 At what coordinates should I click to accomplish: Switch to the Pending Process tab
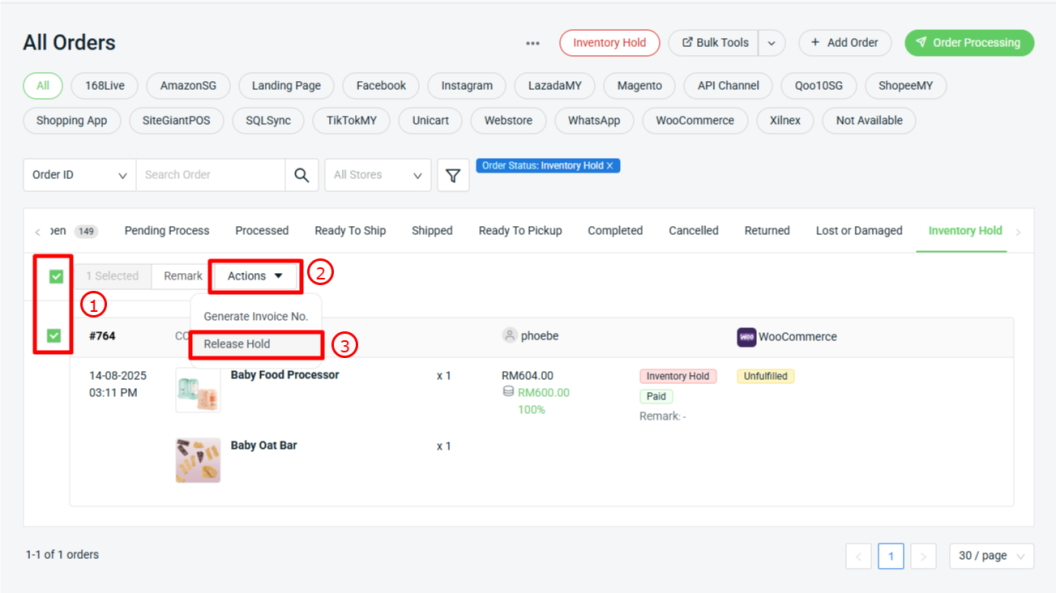167,231
